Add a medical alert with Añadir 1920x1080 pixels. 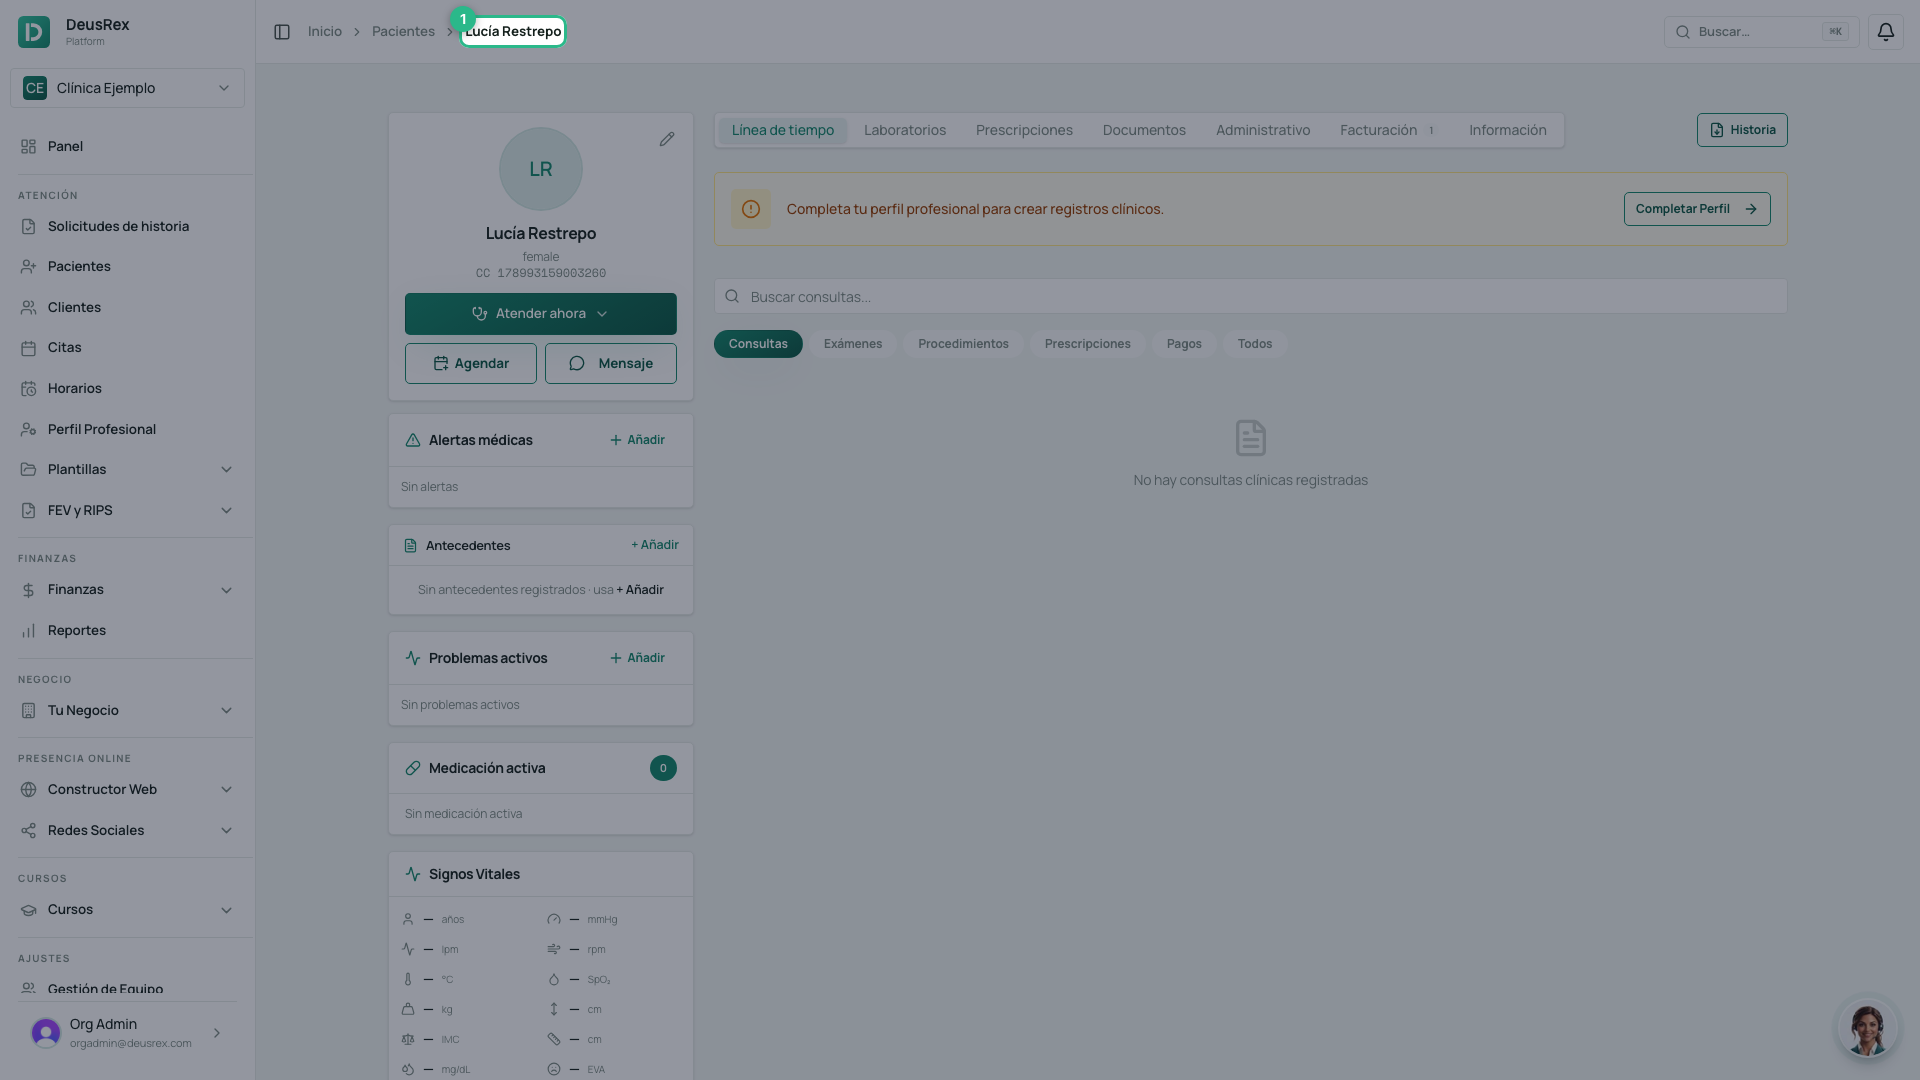click(637, 440)
